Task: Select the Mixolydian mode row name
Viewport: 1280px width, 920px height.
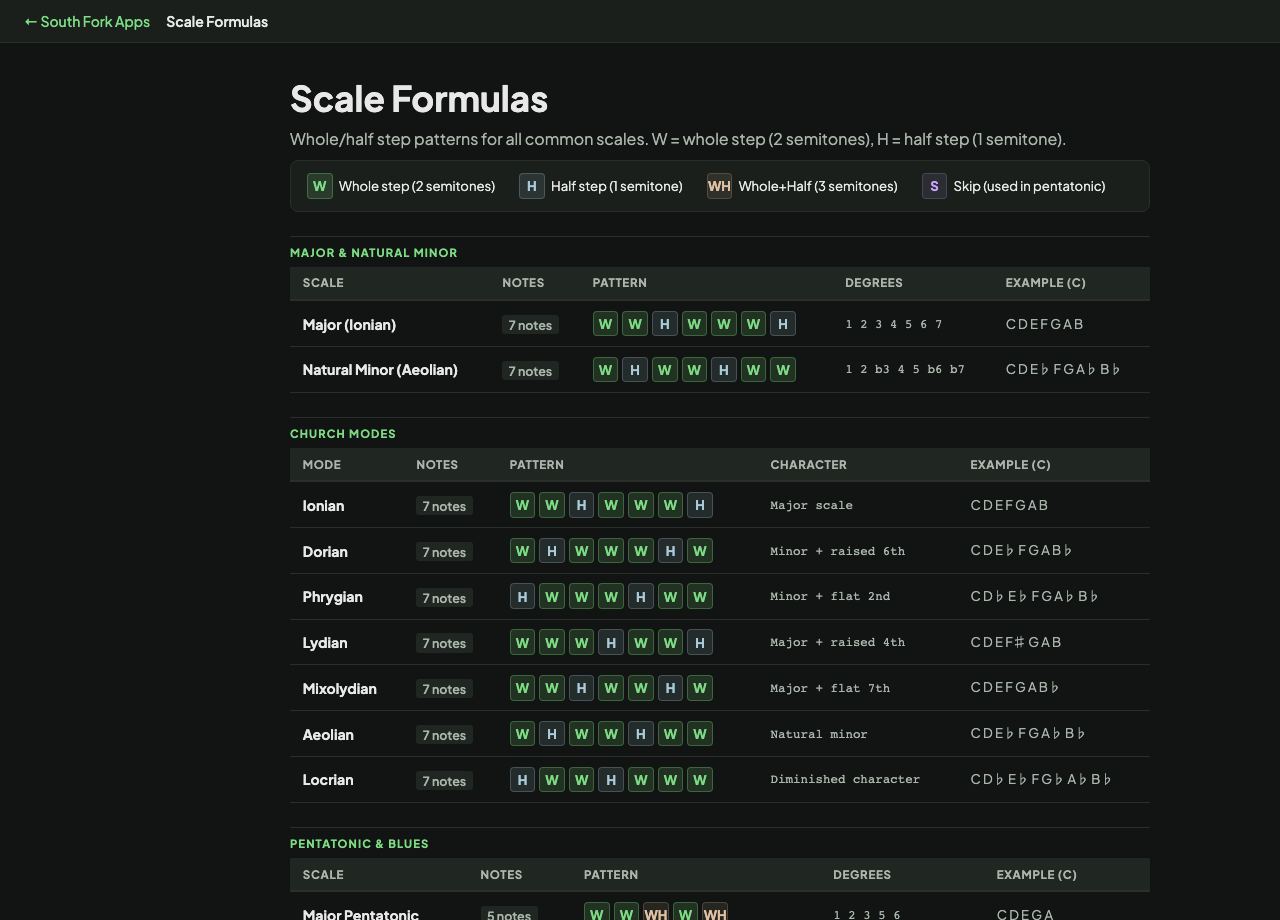Action: (x=339, y=688)
